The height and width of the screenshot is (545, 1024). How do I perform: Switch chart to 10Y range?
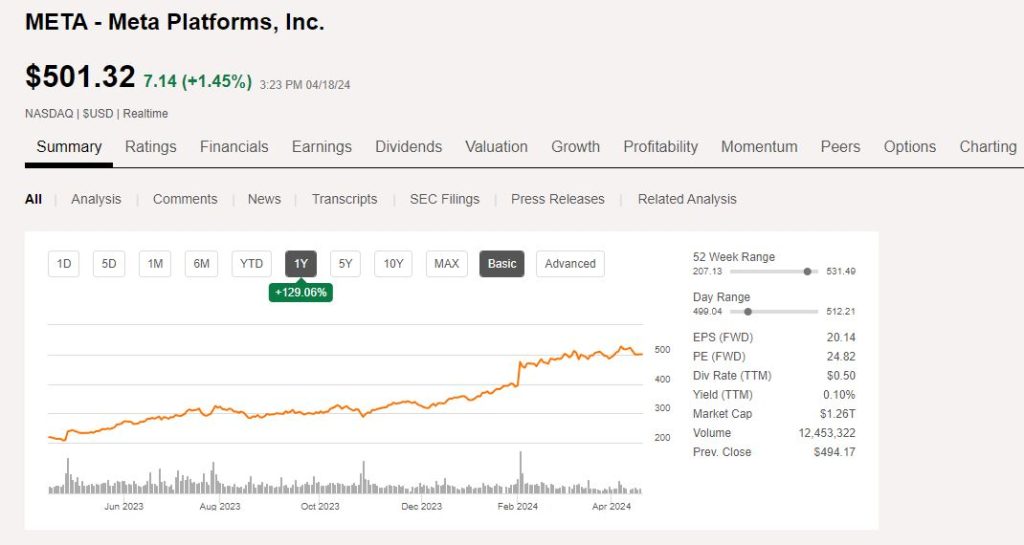tap(393, 264)
